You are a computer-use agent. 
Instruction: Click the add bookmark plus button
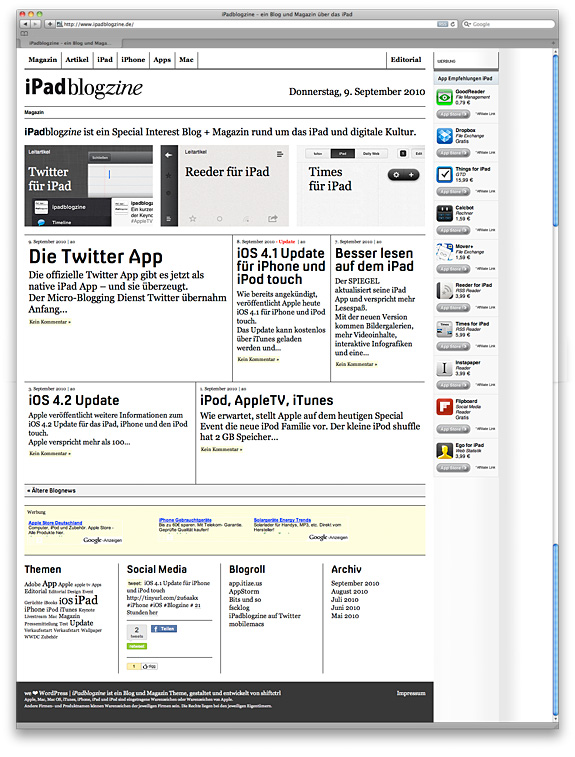(49, 24)
